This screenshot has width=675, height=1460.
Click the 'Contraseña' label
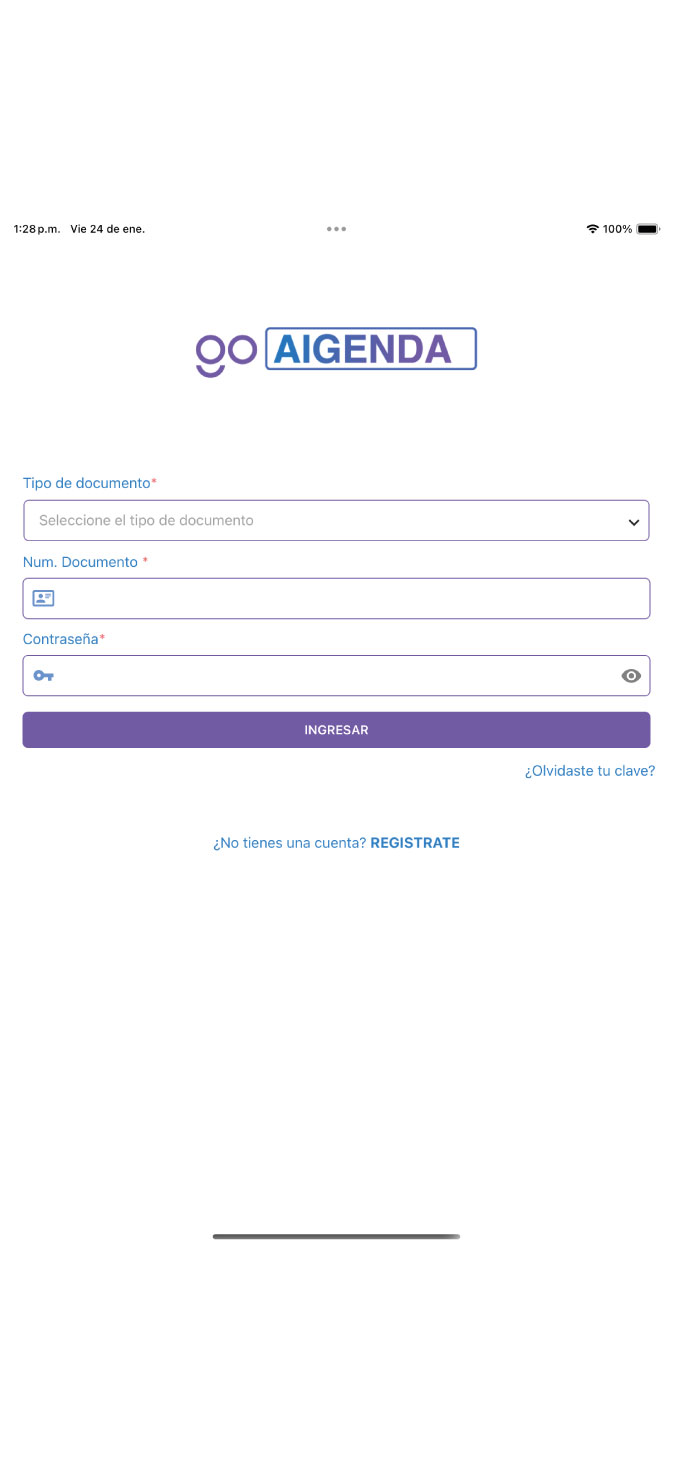61,639
